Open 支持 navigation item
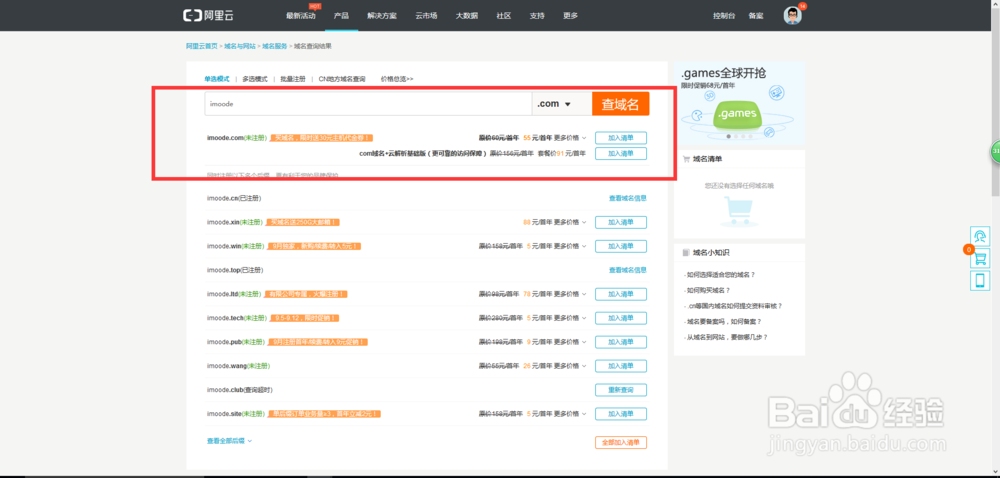 point(537,16)
